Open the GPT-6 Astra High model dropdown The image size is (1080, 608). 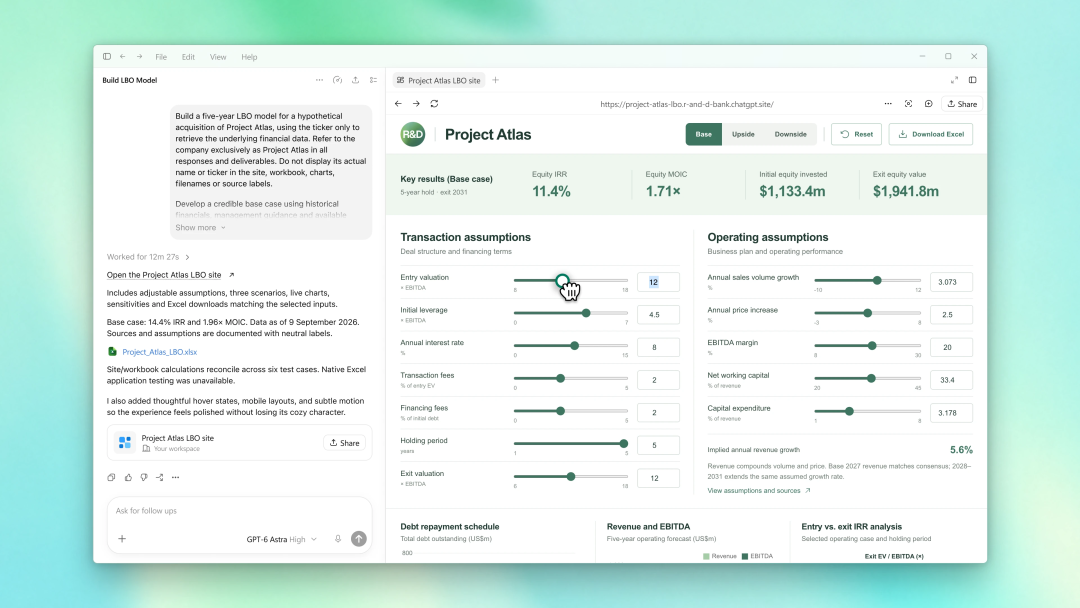pos(281,539)
